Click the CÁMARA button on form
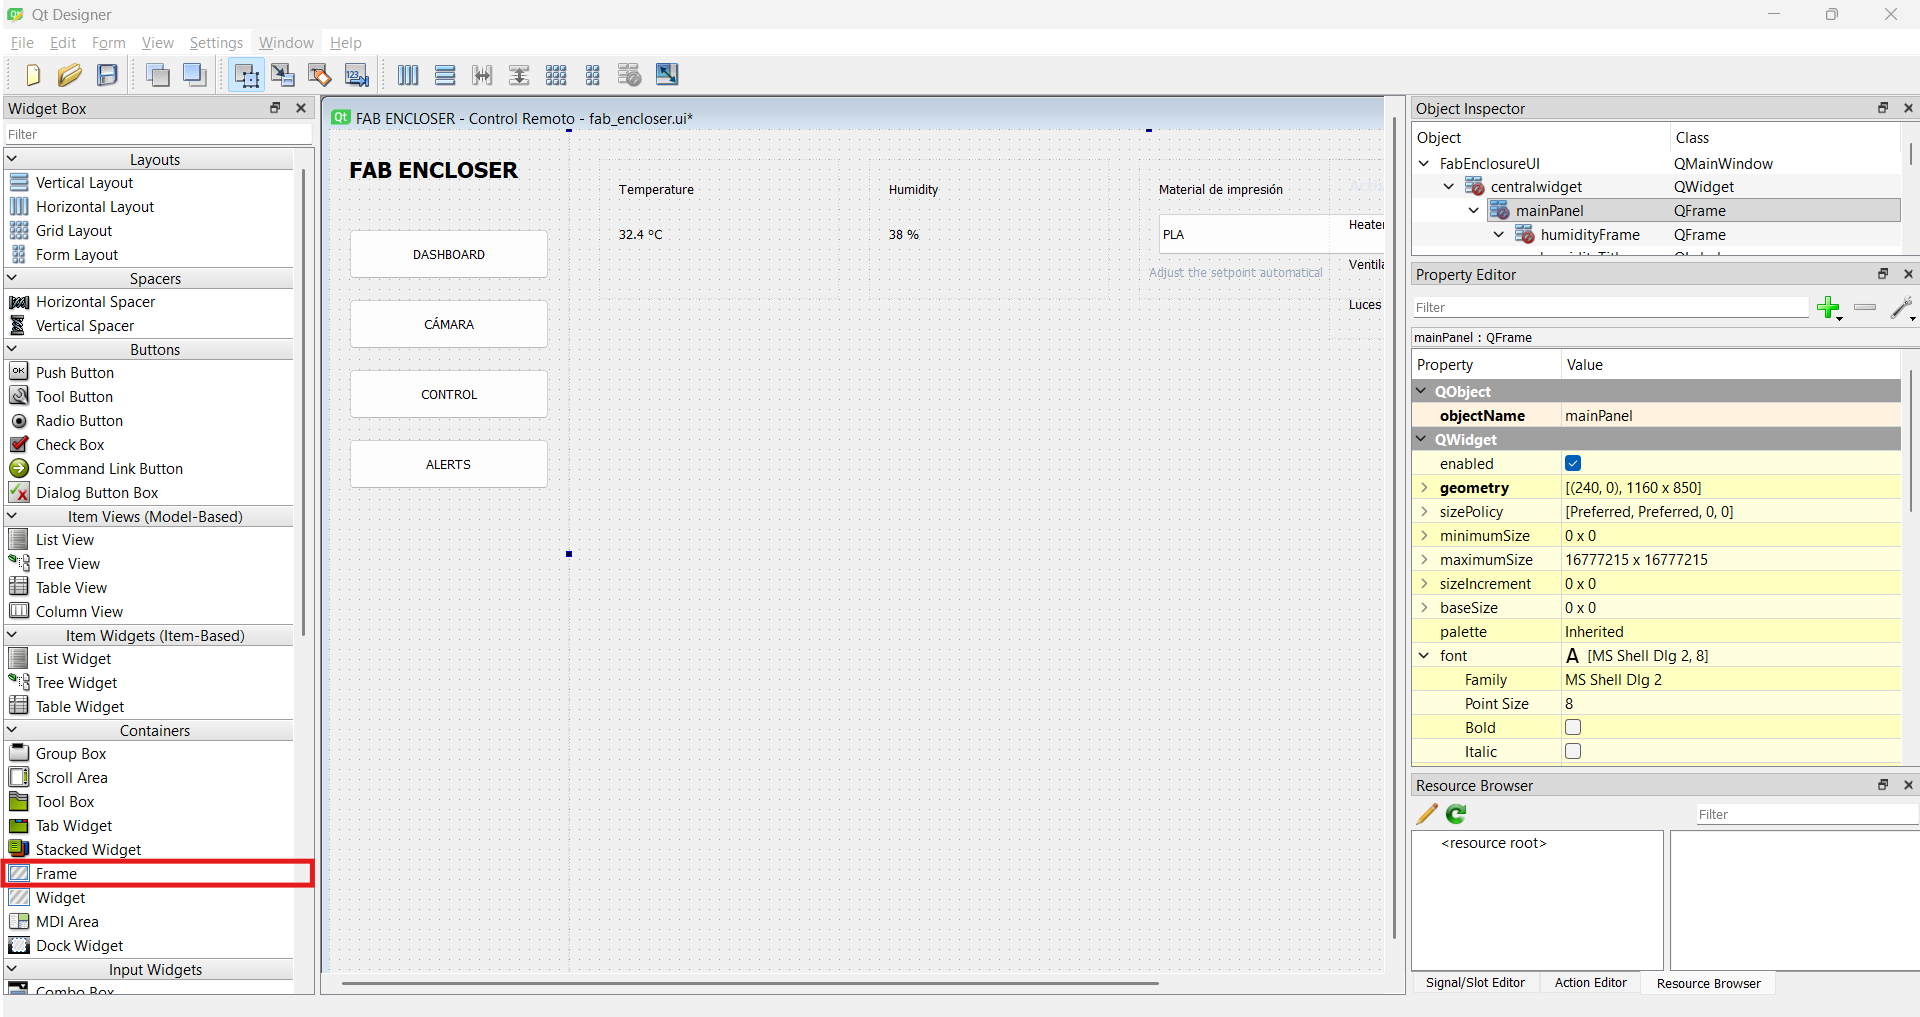 coord(449,324)
